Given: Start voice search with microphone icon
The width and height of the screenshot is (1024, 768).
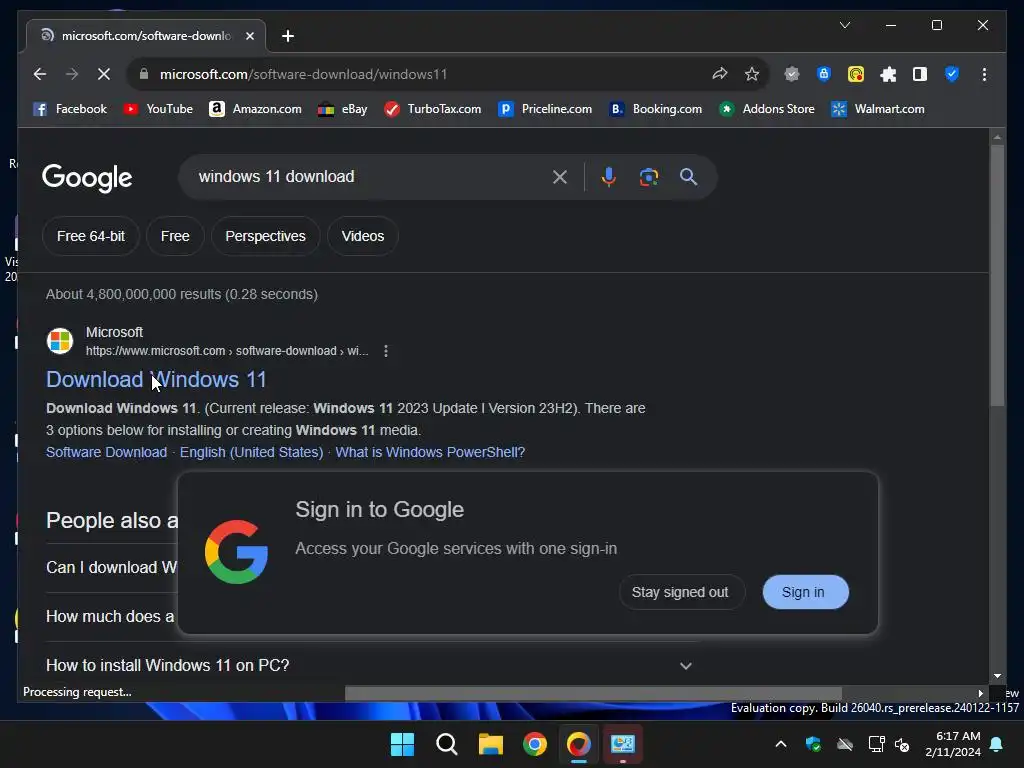Looking at the screenshot, I should coord(609,177).
